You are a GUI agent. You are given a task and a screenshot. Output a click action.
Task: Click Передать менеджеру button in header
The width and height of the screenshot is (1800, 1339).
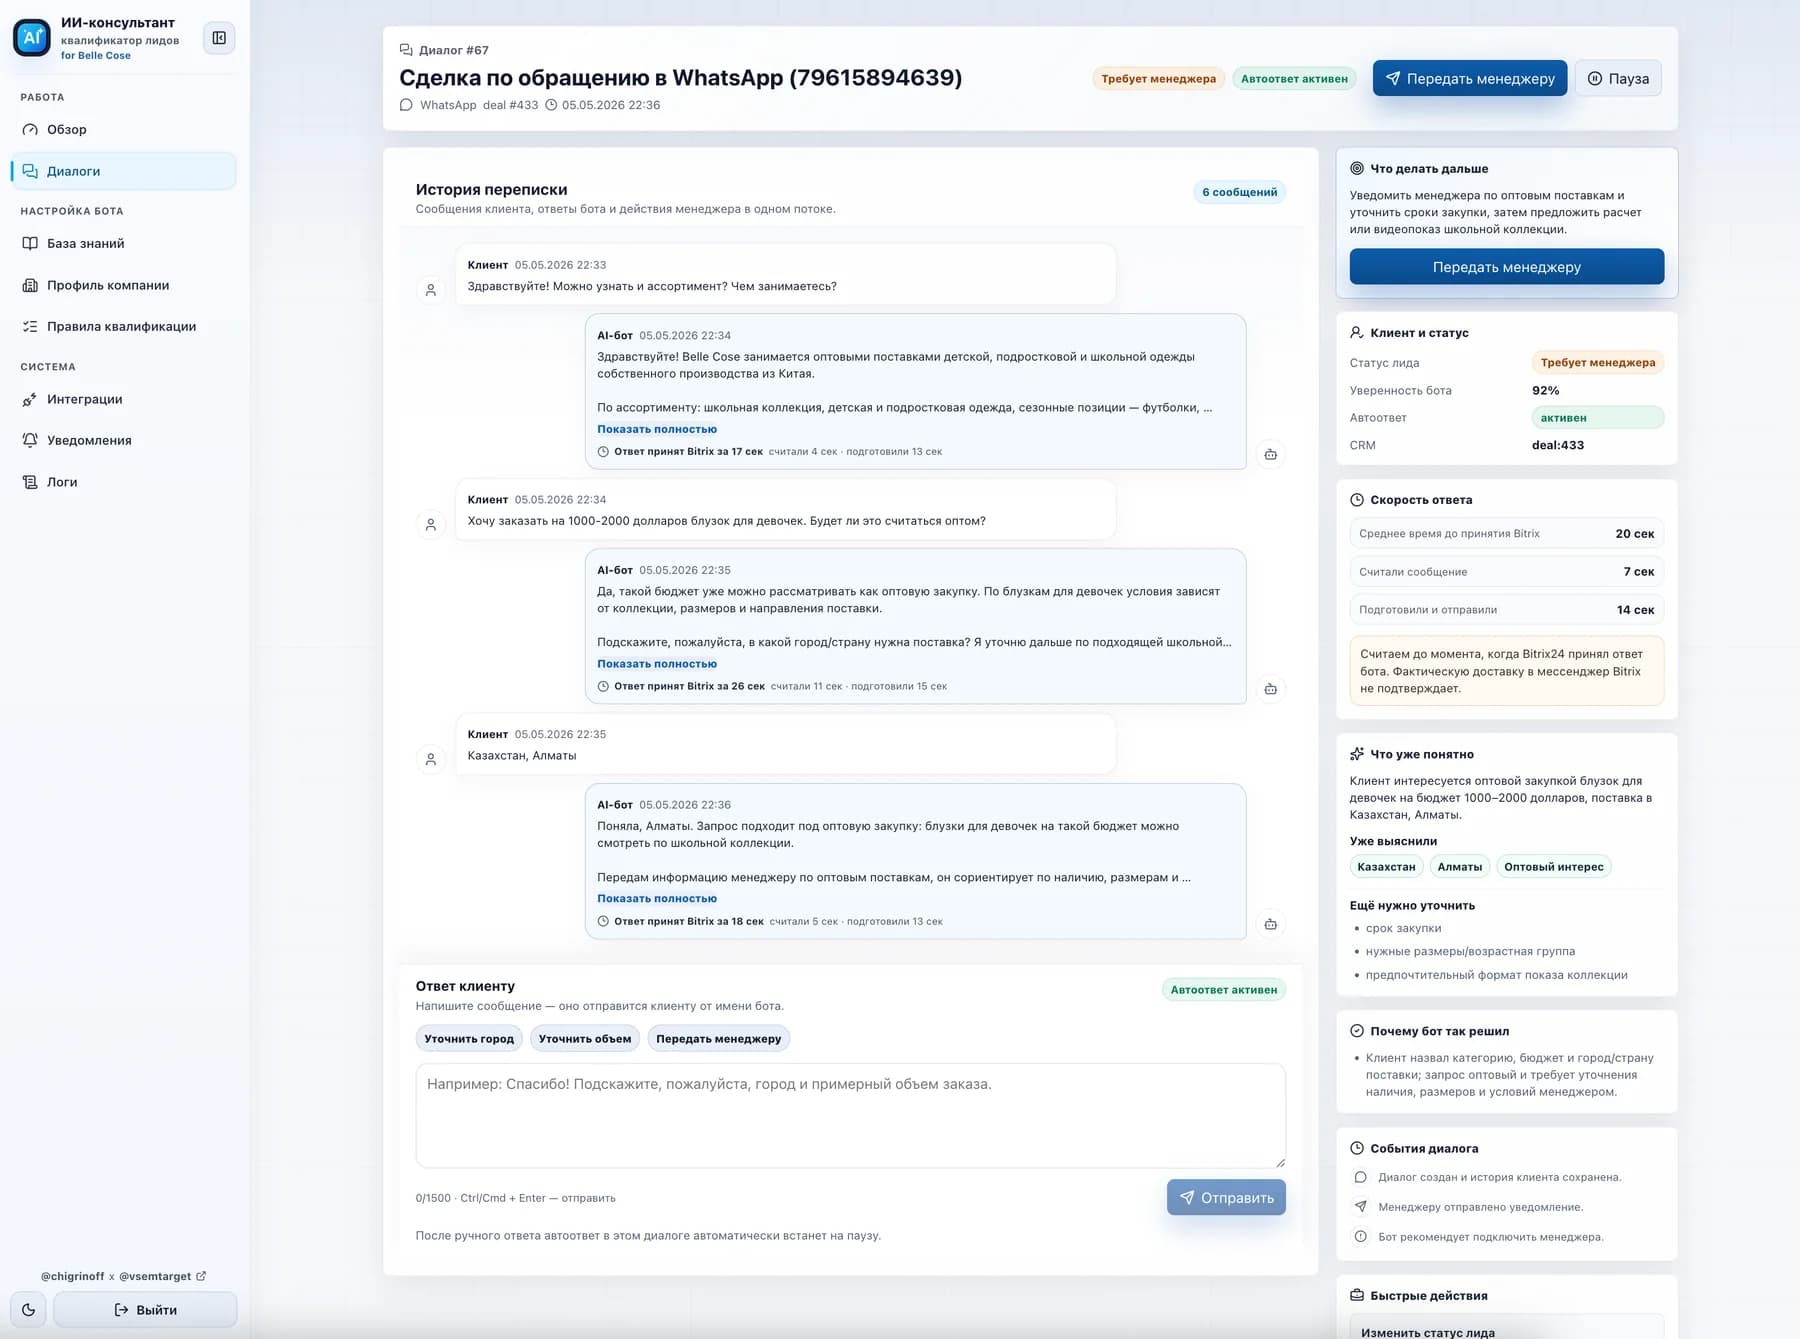pyautogui.click(x=1469, y=78)
